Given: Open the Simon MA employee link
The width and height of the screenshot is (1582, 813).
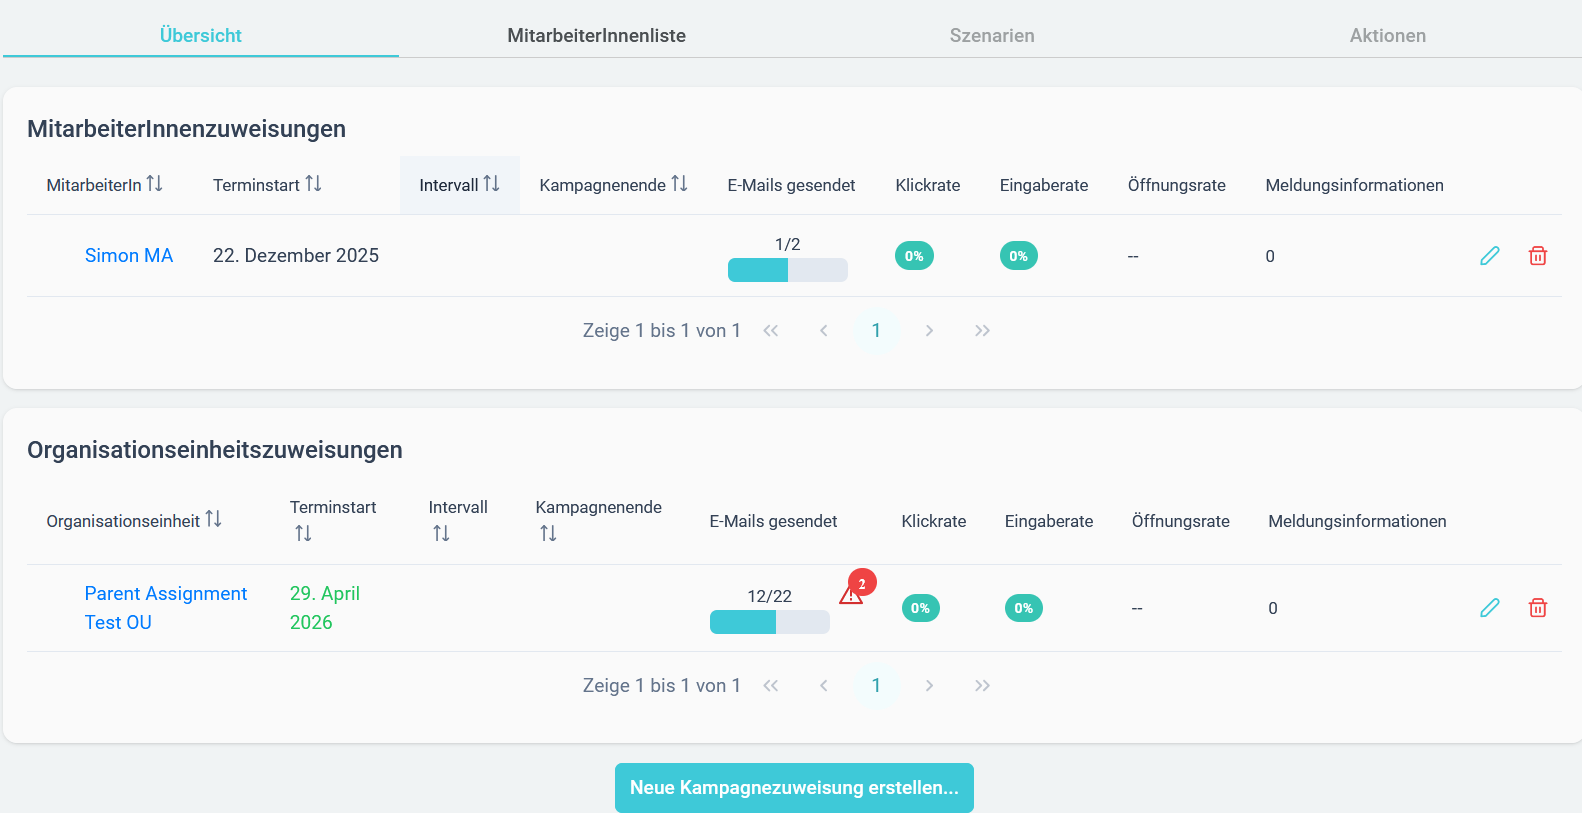Looking at the screenshot, I should (129, 256).
